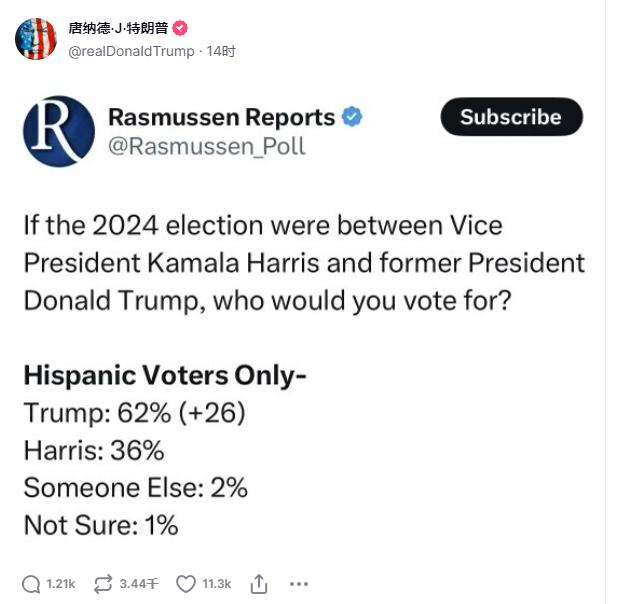Subscribe to Rasmussen Reports
This screenshot has height=604, width=625.
[511, 117]
